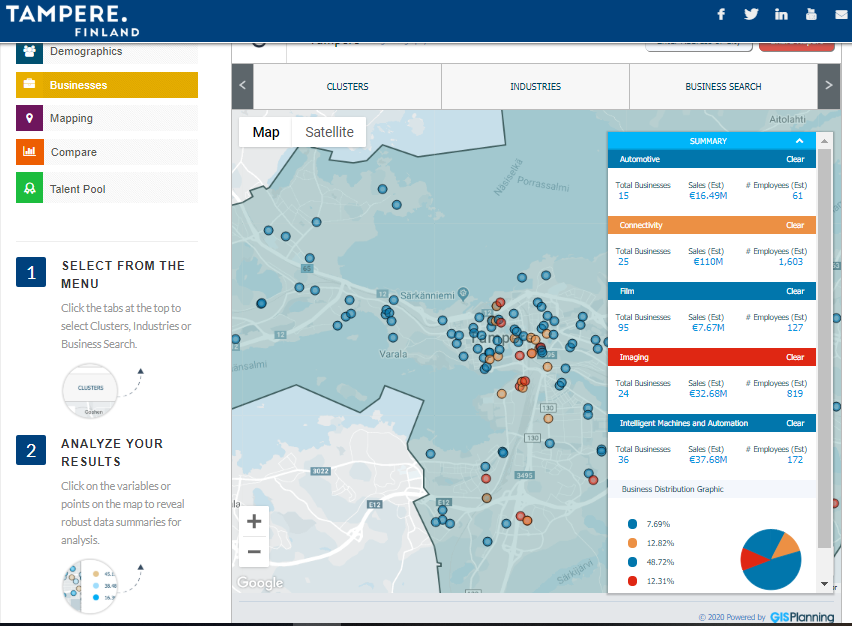852x626 pixels.
Task: Select Mapping in the sidebar
Action: 107,118
